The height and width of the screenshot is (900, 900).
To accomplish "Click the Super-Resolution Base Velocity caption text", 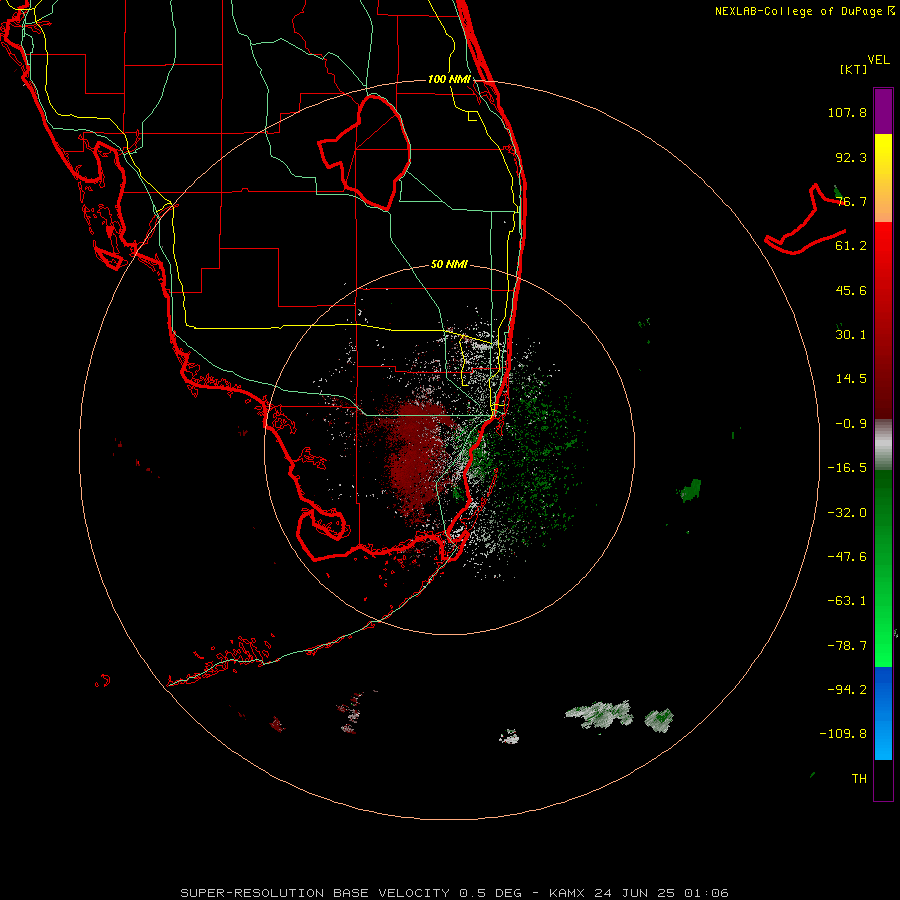I will coord(454,893).
